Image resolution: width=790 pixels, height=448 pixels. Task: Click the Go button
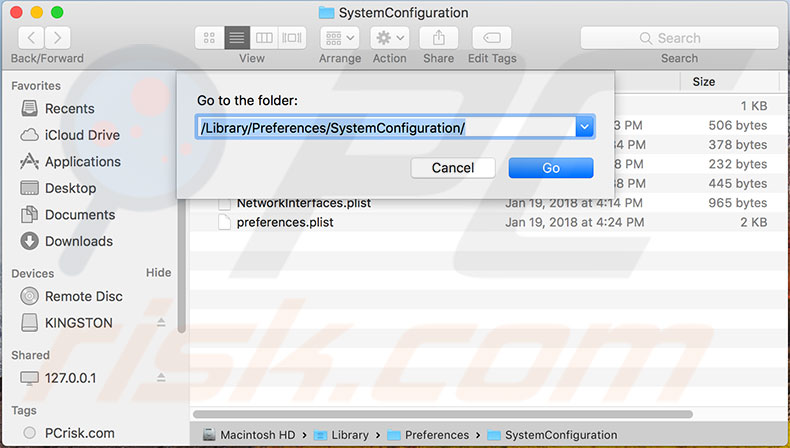pos(551,168)
